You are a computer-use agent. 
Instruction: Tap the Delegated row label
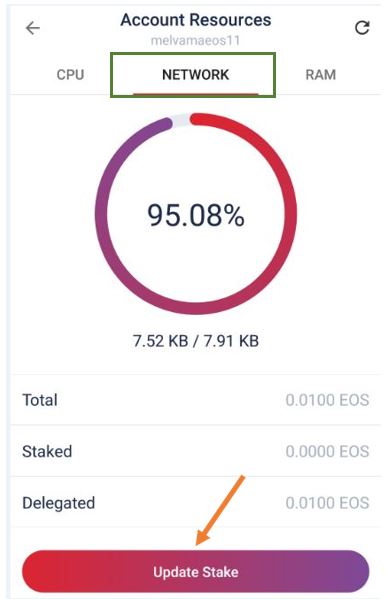pyautogui.click(x=59, y=503)
